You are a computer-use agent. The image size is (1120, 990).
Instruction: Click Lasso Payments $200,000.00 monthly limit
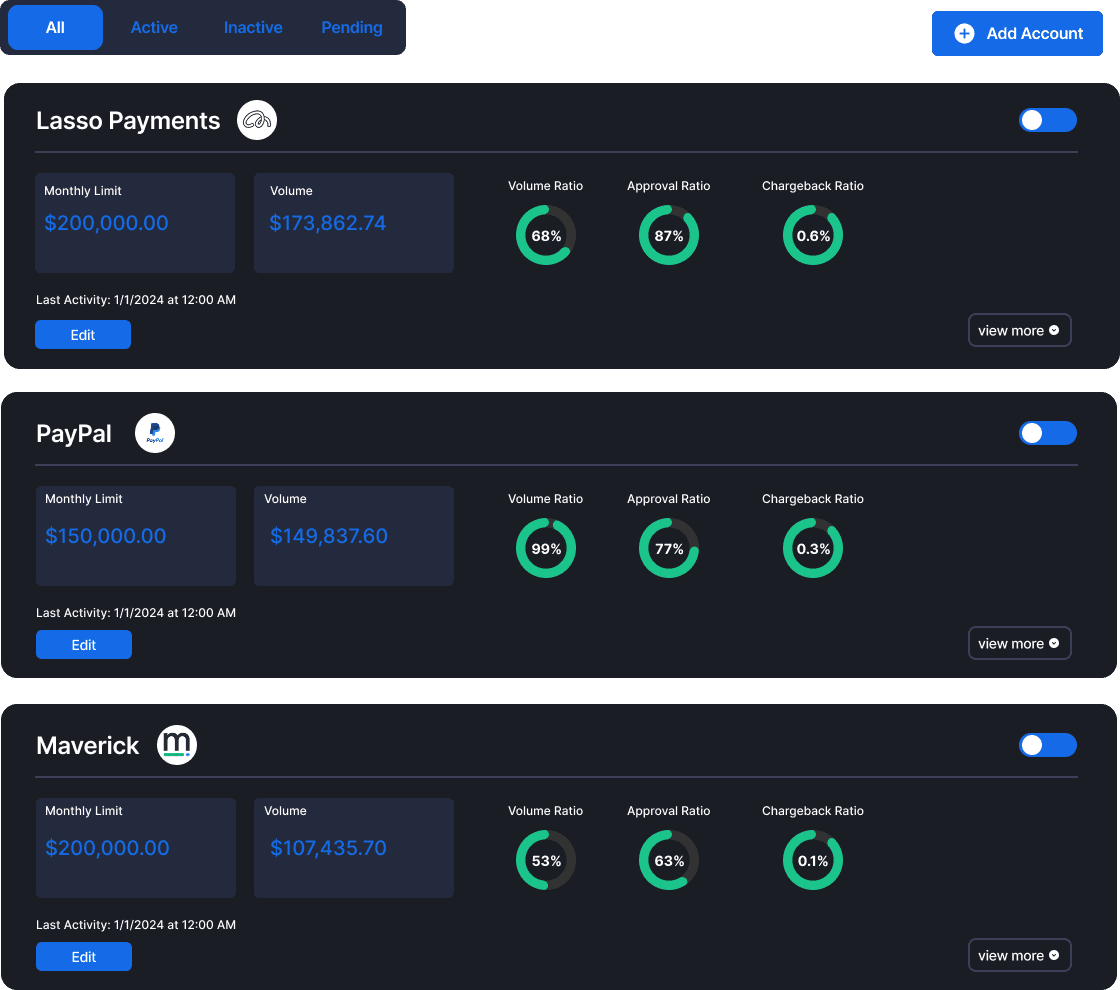click(x=106, y=223)
